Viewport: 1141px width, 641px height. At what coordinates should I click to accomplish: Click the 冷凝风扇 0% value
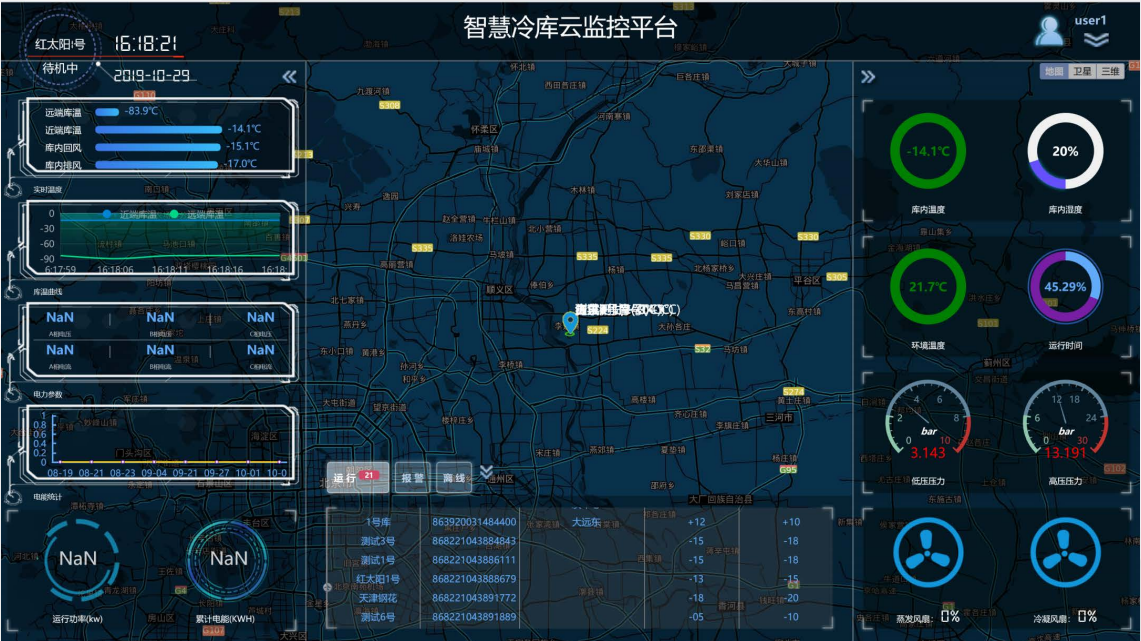pyautogui.click(x=1087, y=616)
